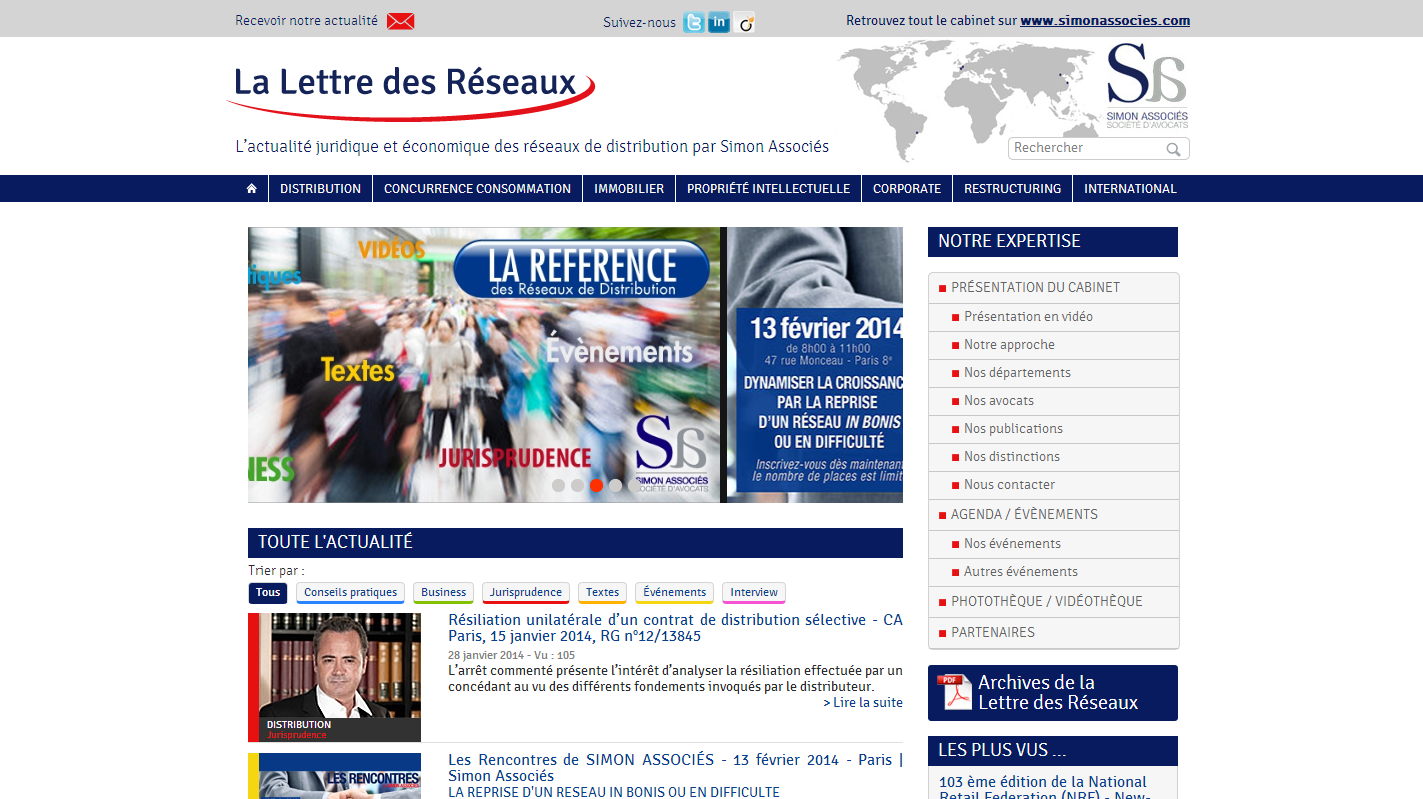Open the Distribution menu item
This screenshot has height=799, width=1423.
(x=320, y=188)
